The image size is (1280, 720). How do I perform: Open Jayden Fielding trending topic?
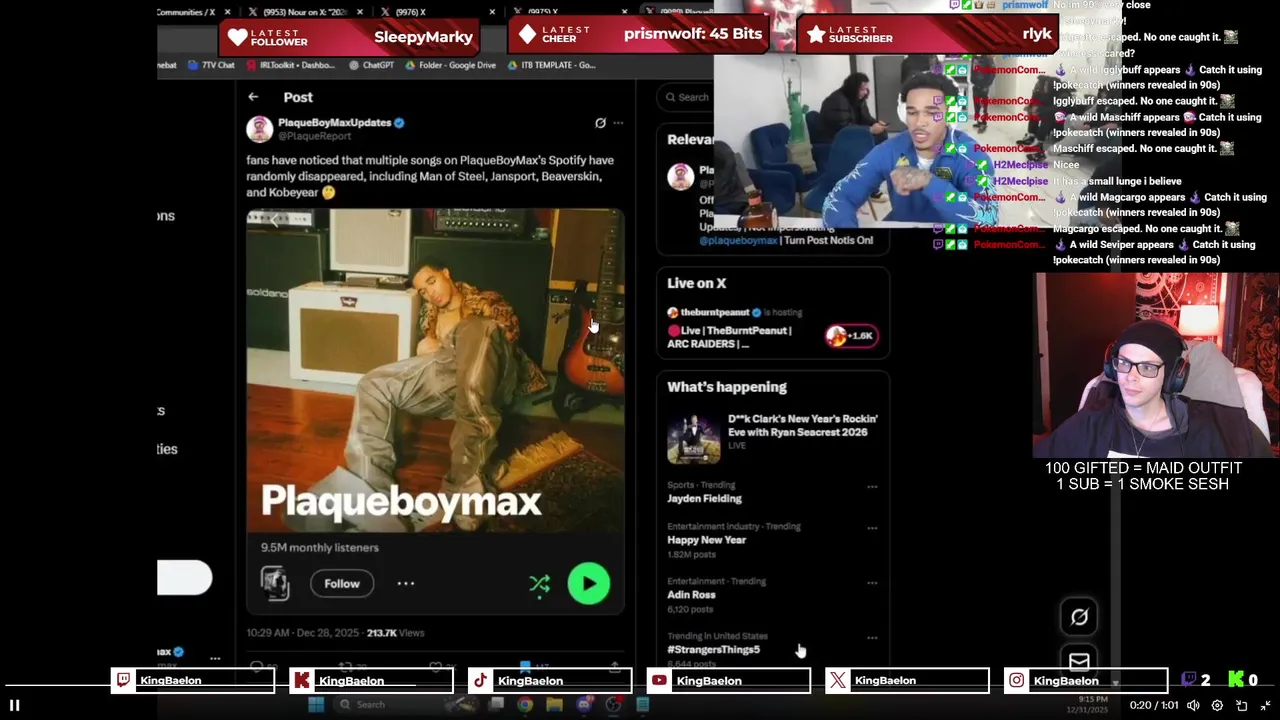(705, 498)
